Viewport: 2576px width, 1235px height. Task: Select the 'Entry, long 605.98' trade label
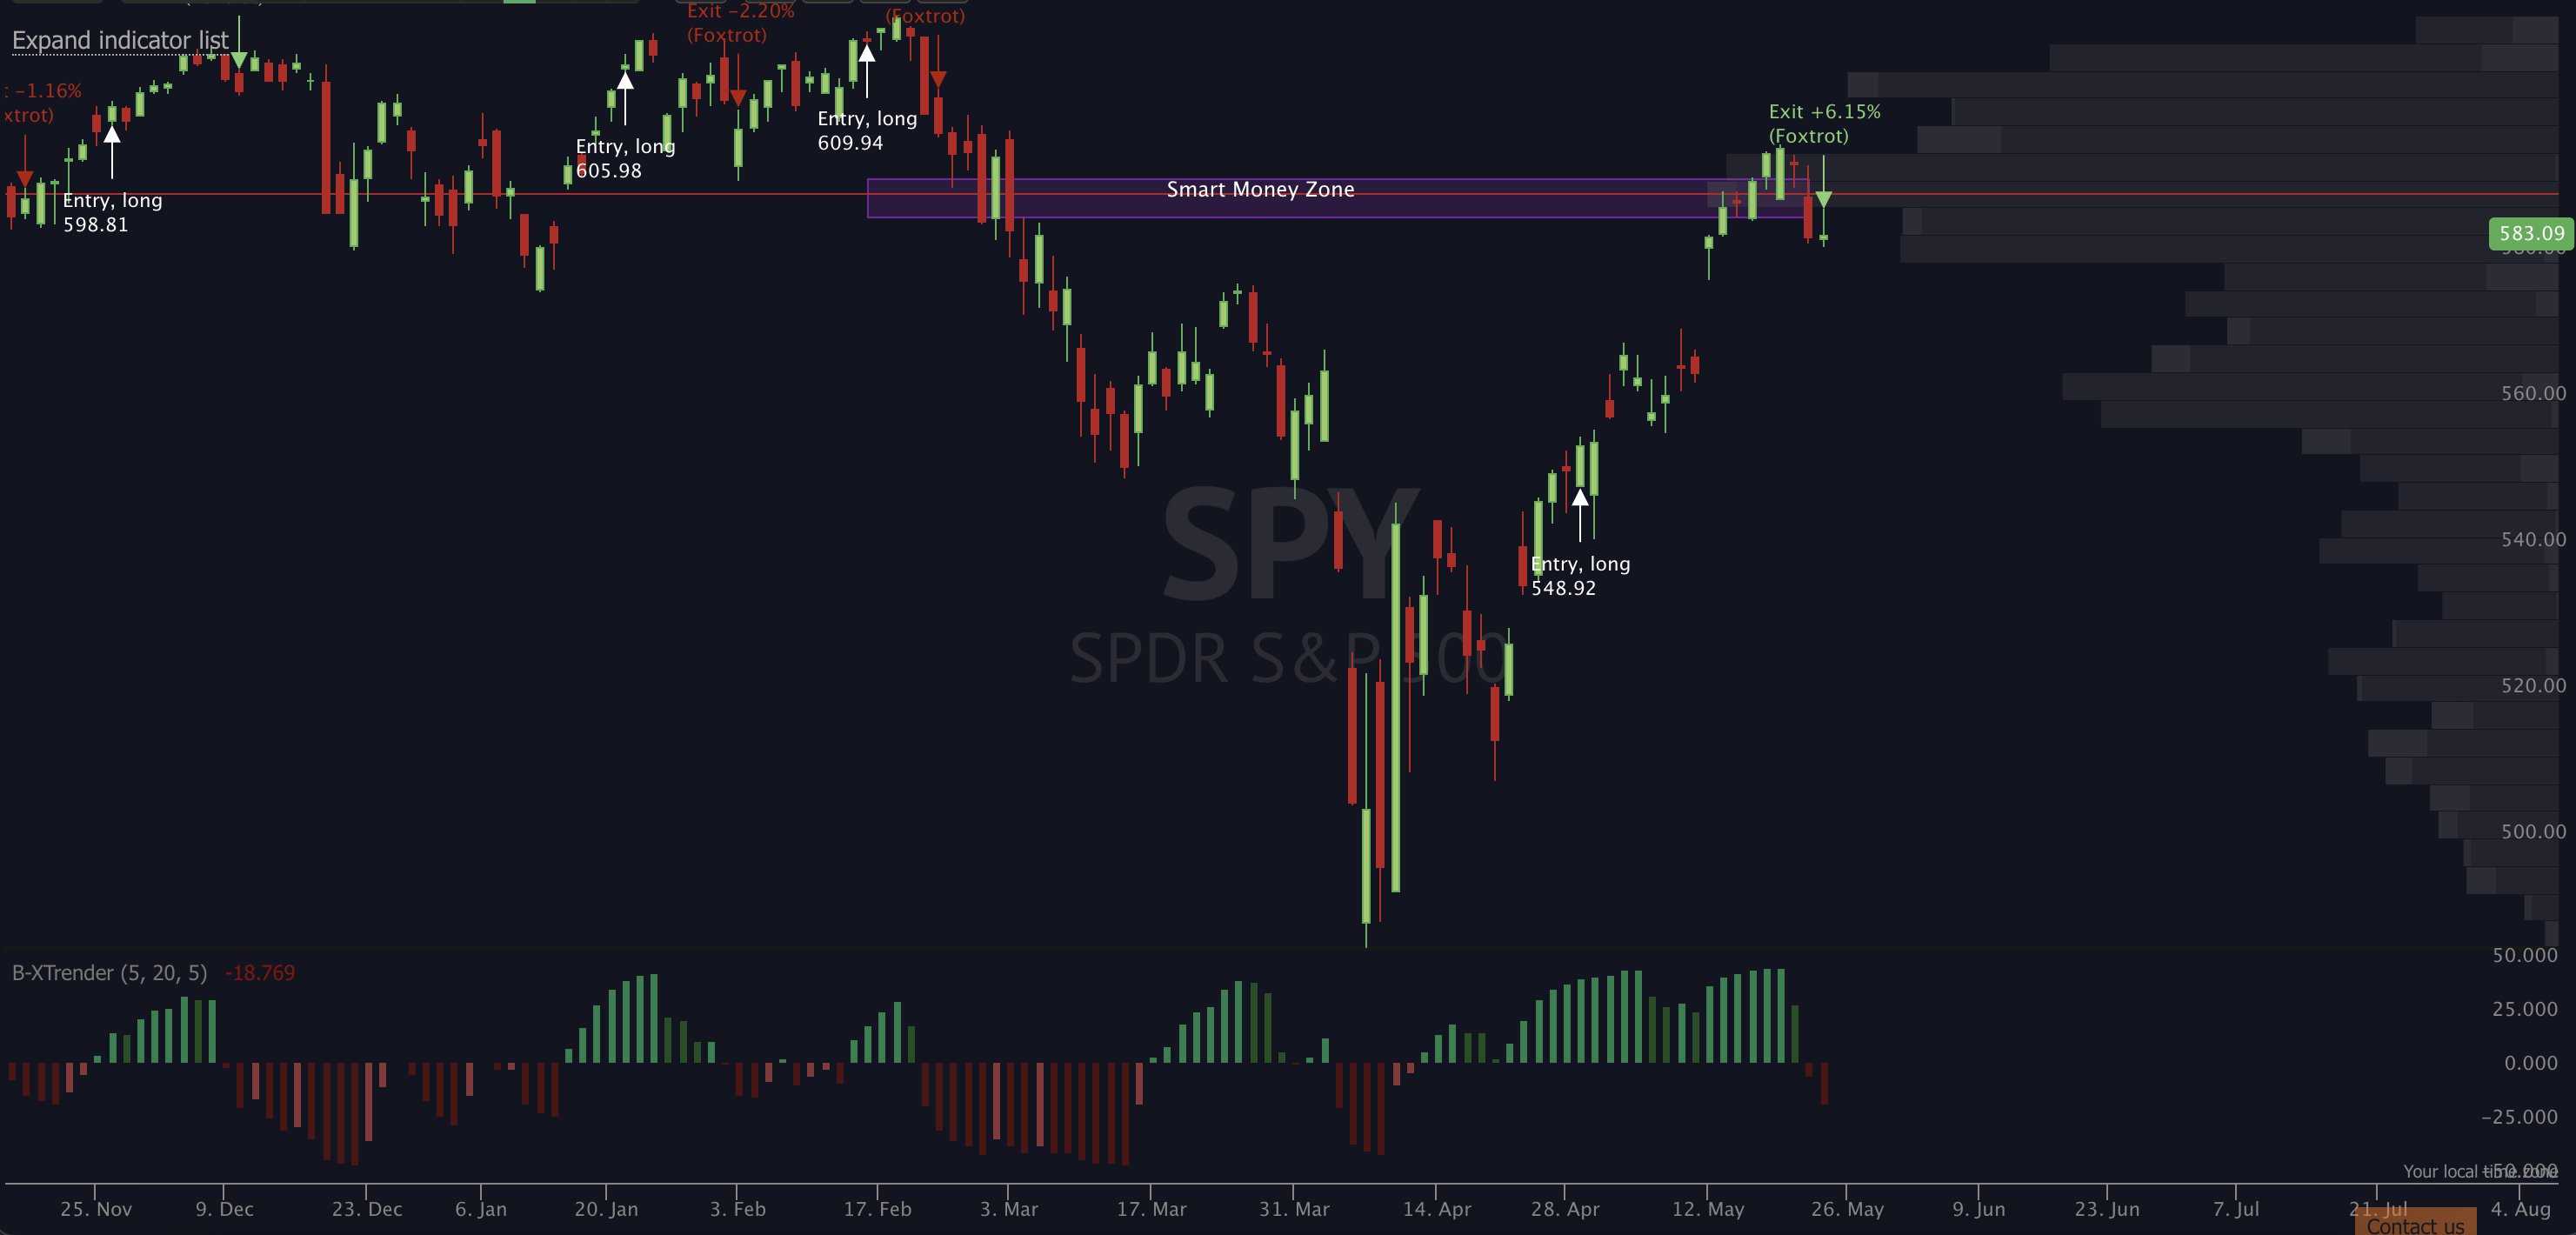click(x=625, y=158)
